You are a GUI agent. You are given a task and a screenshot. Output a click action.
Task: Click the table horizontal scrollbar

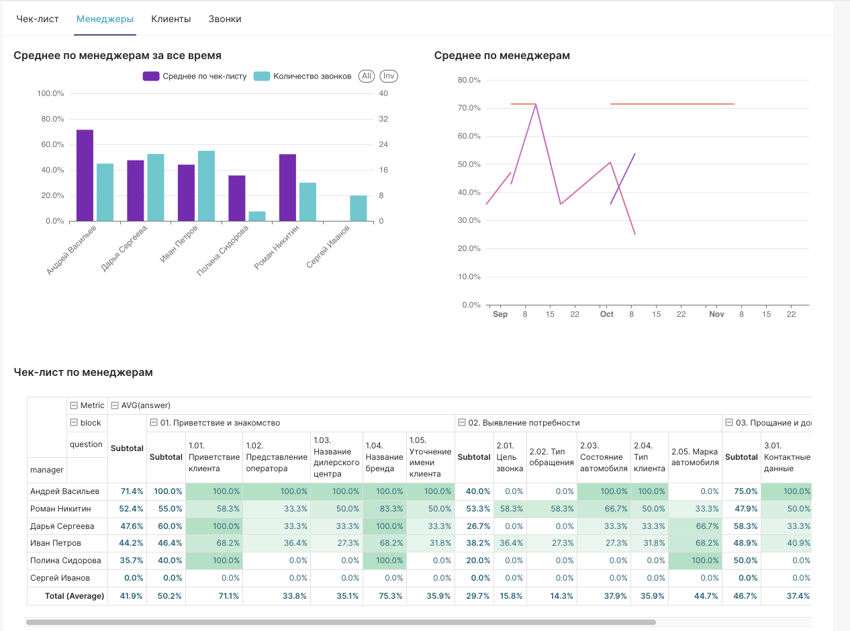point(330,622)
